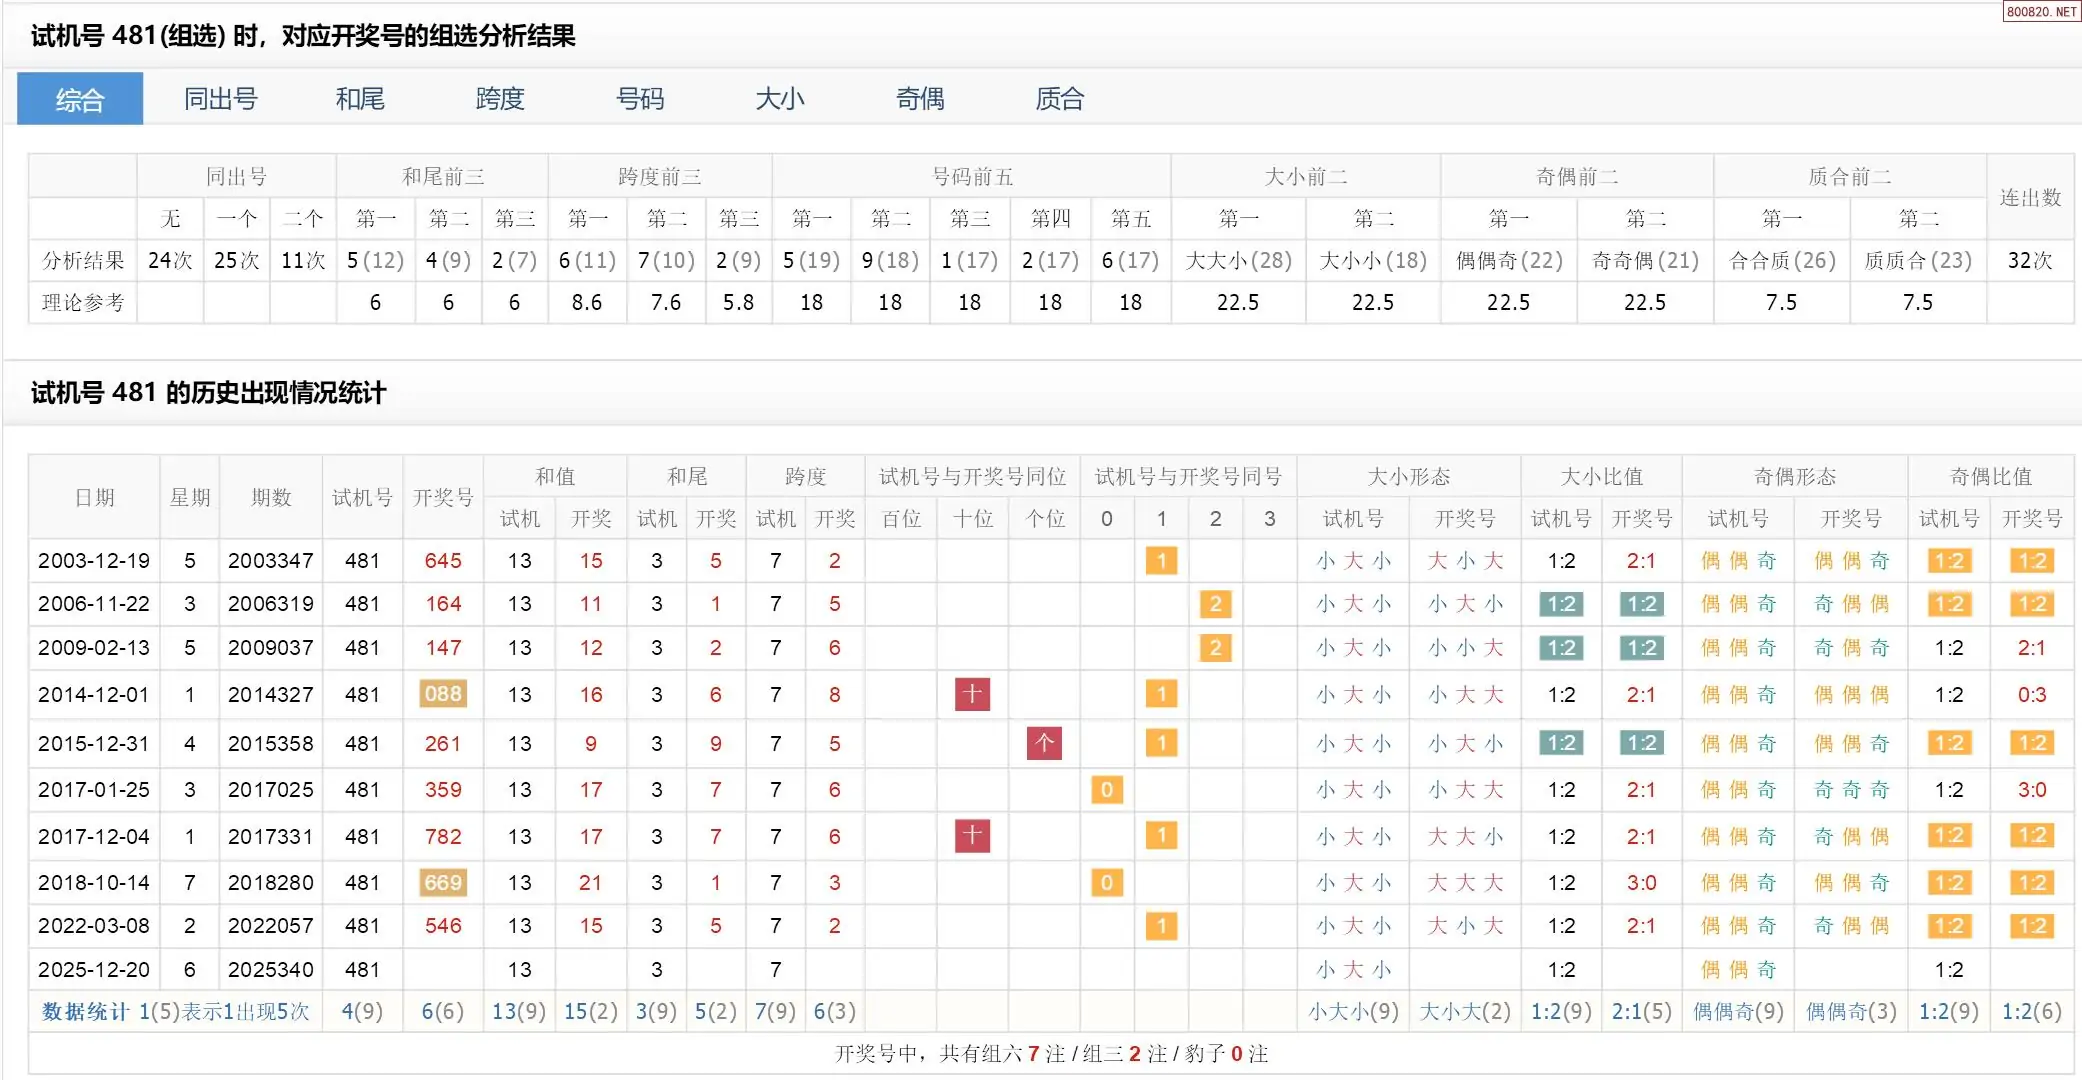Switch to the 同出号 tab
The height and width of the screenshot is (1080, 2082).
click(220, 99)
